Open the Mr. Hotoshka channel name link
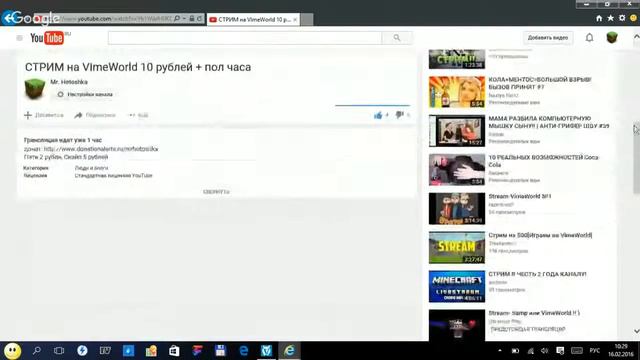The image size is (640, 360). pyautogui.click(x=69, y=82)
